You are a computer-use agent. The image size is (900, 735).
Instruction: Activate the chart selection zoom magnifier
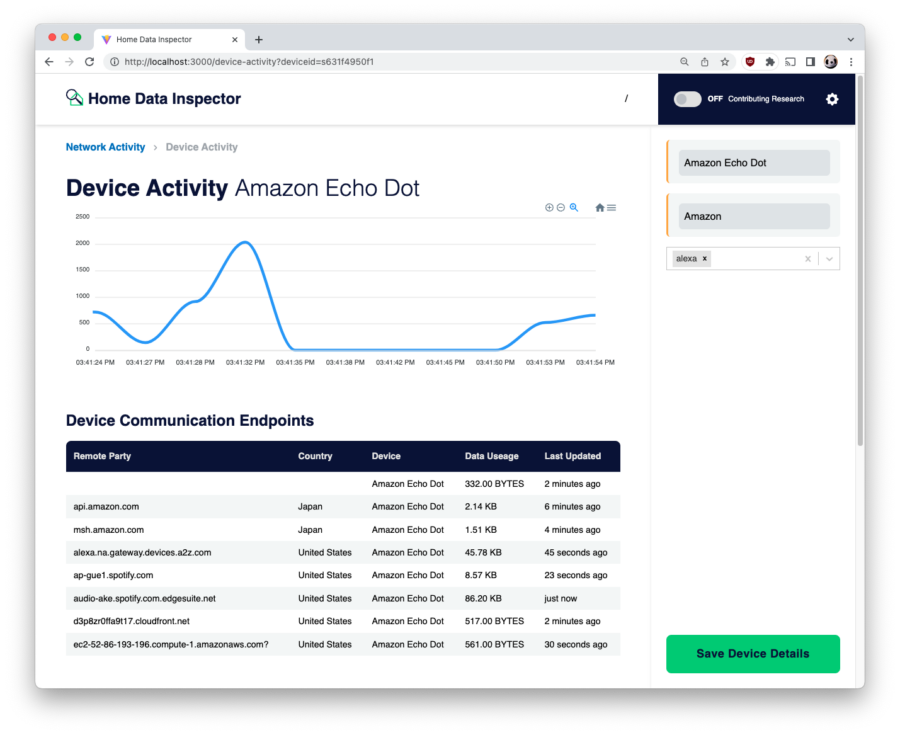[x=574, y=208]
